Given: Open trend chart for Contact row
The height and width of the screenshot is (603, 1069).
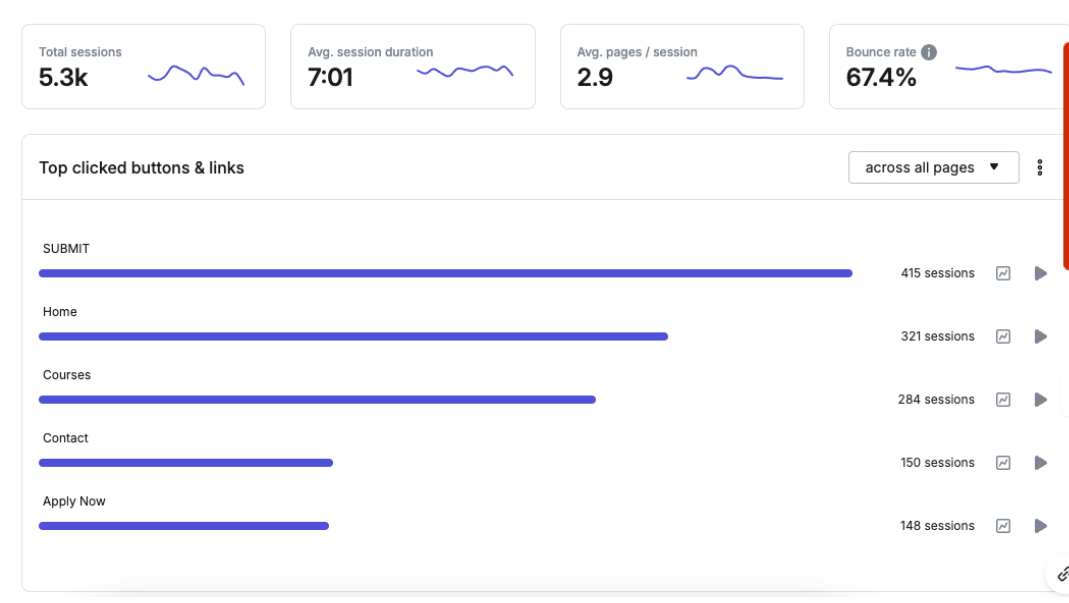Looking at the screenshot, I should pyautogui.click(x=1003, y=462).
